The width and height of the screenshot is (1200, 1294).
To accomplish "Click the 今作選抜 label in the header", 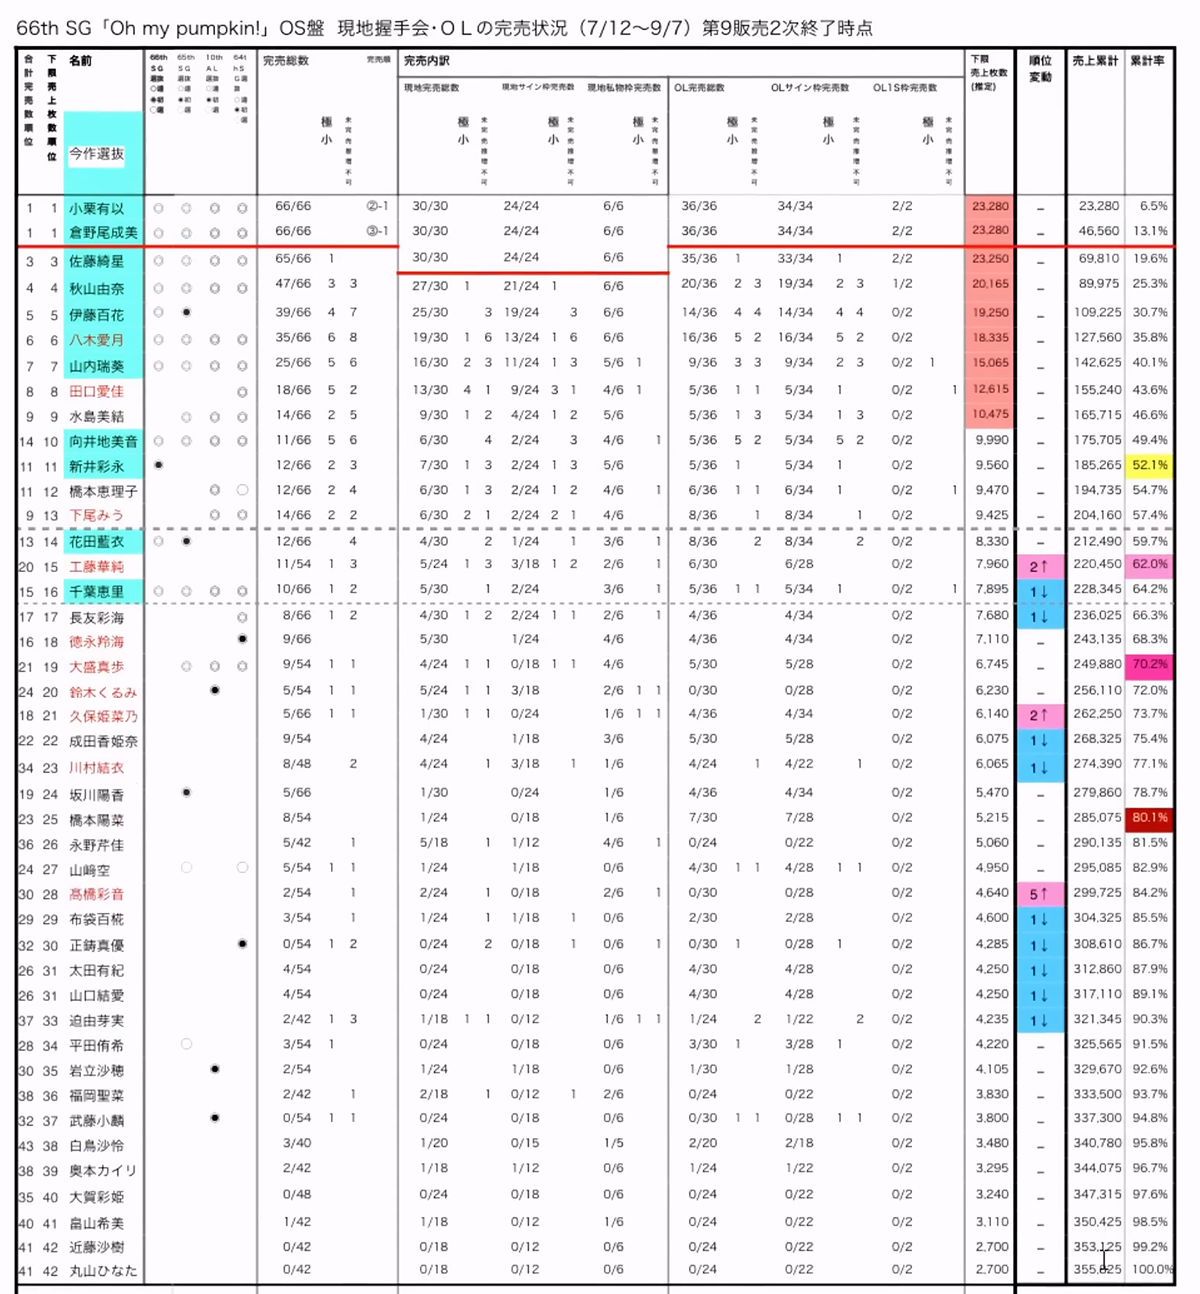I will tap(97, 154).
